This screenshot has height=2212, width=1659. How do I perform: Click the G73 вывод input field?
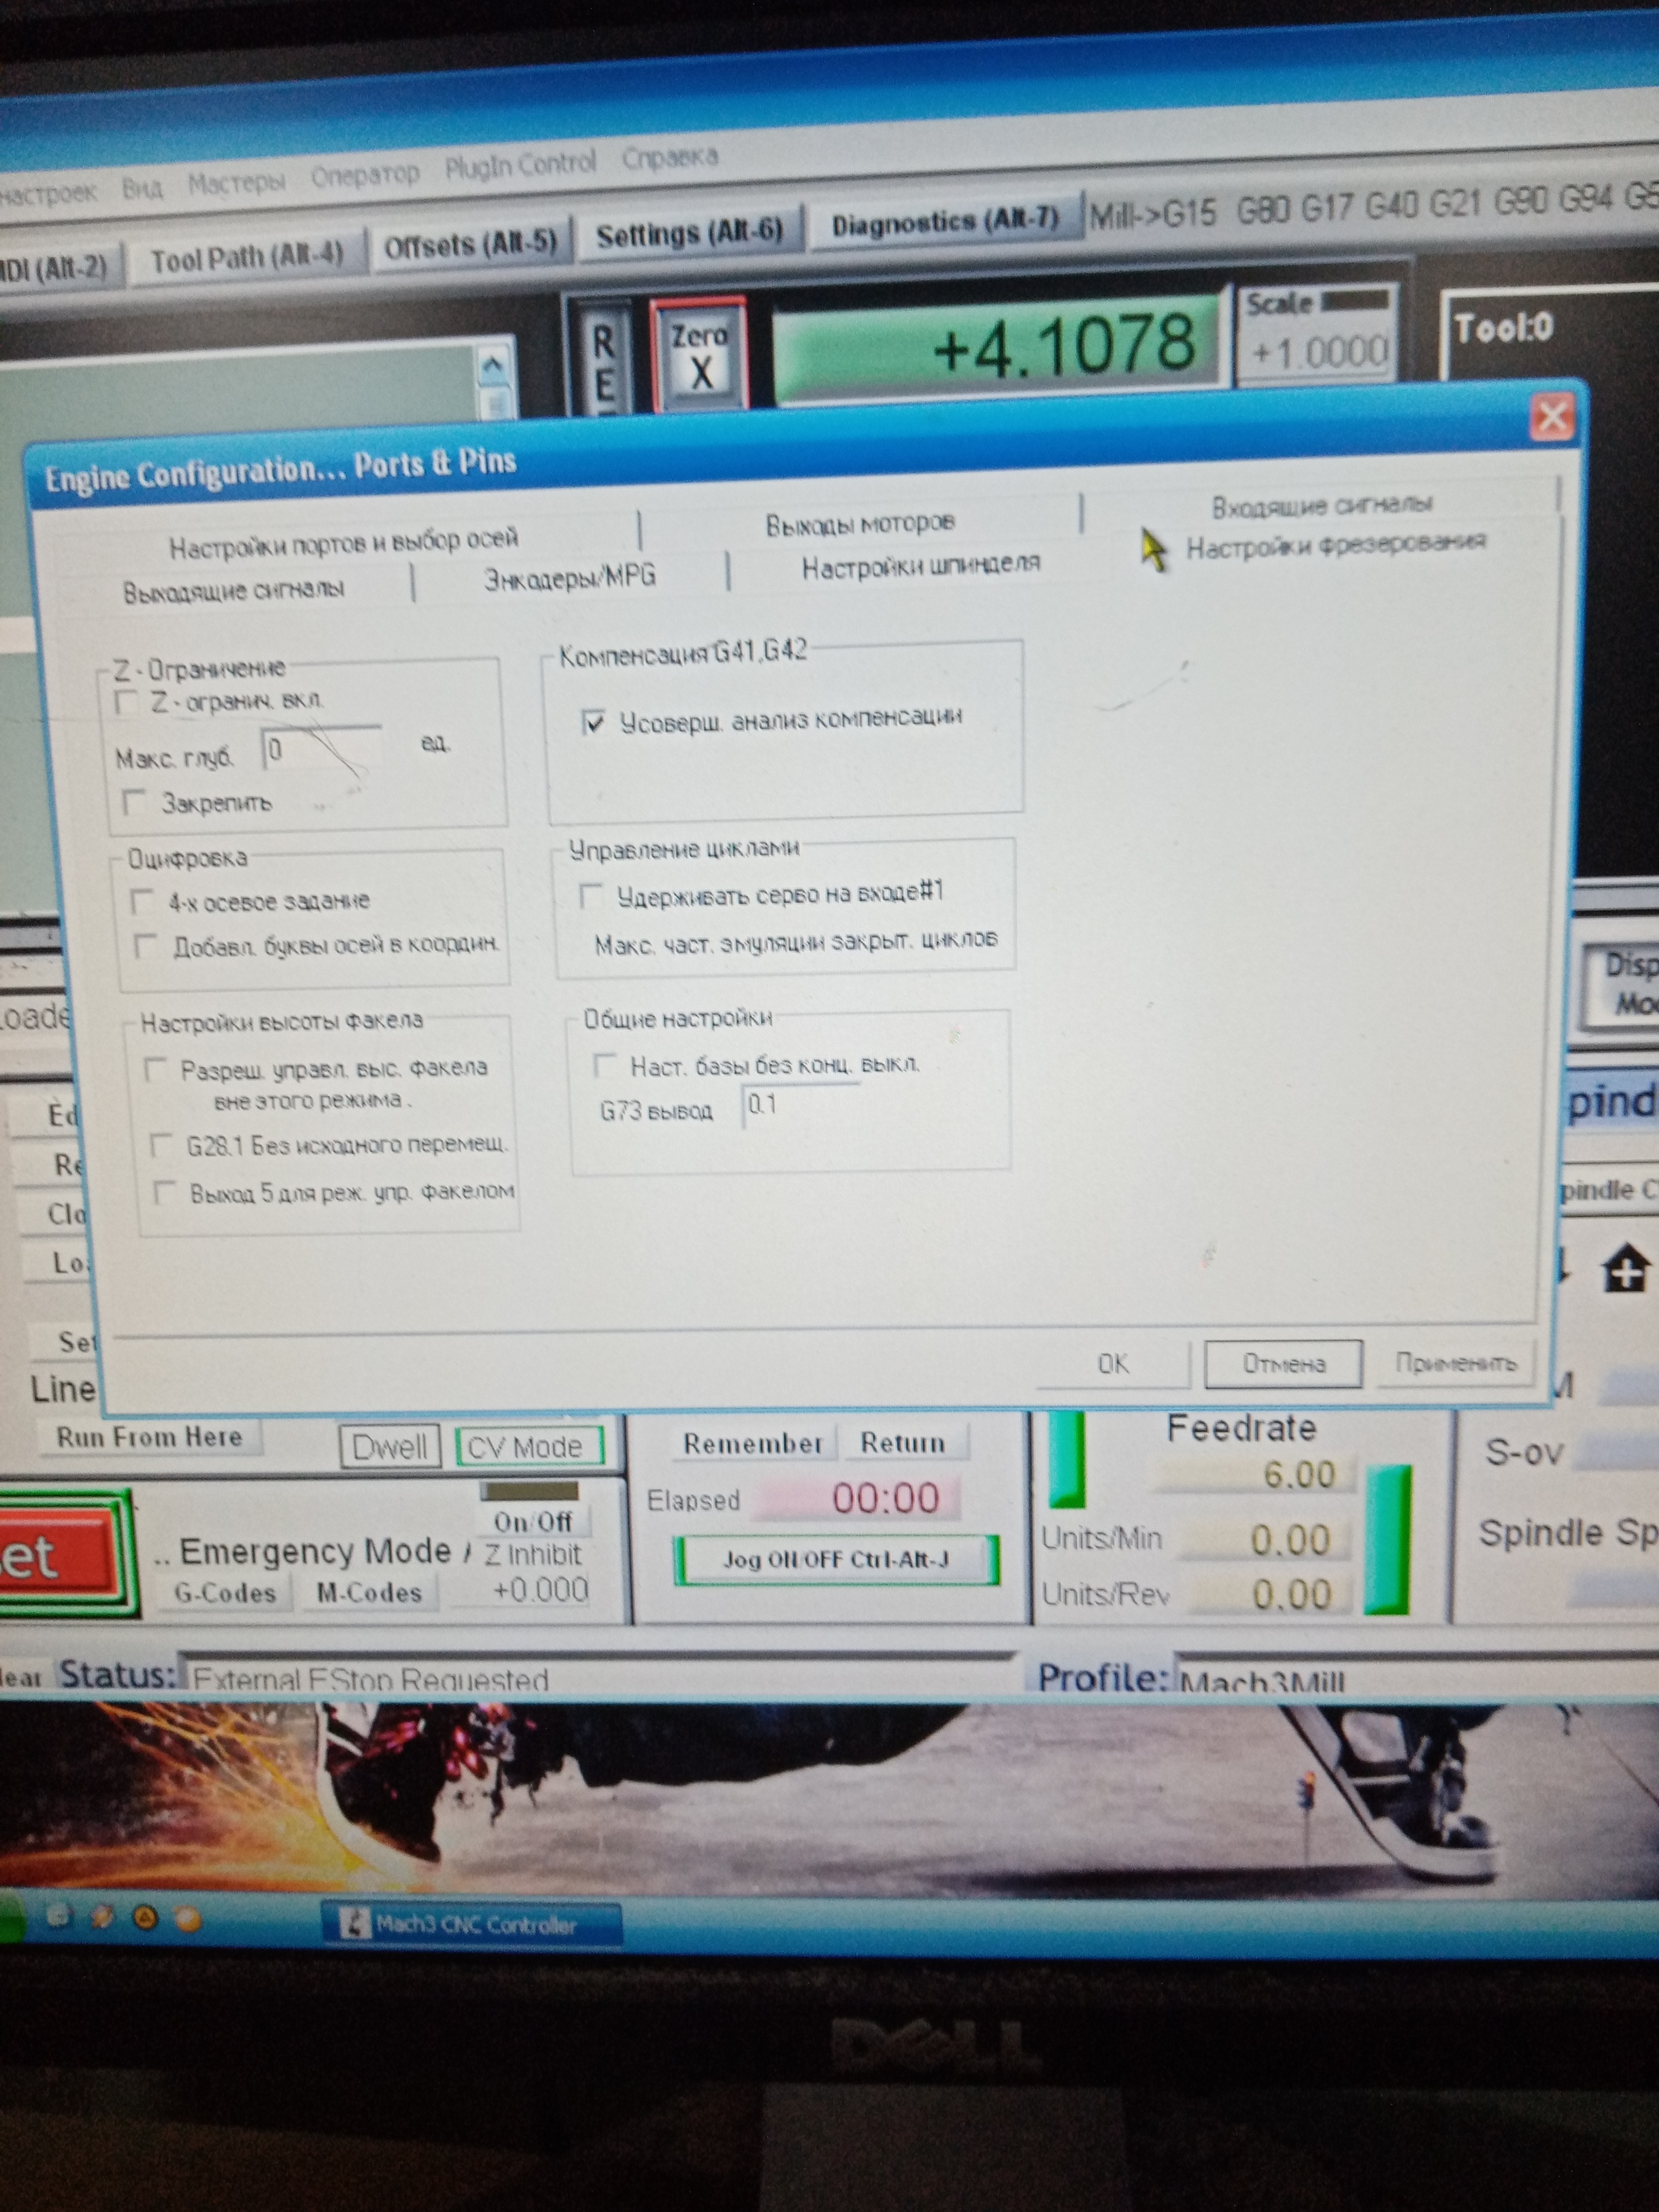tap(800, 1106)
